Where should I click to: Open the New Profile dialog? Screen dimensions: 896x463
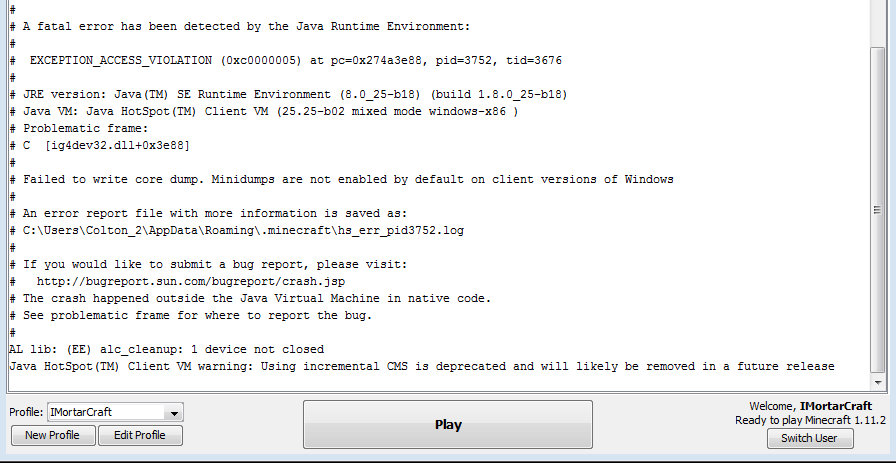pos(52,435)
